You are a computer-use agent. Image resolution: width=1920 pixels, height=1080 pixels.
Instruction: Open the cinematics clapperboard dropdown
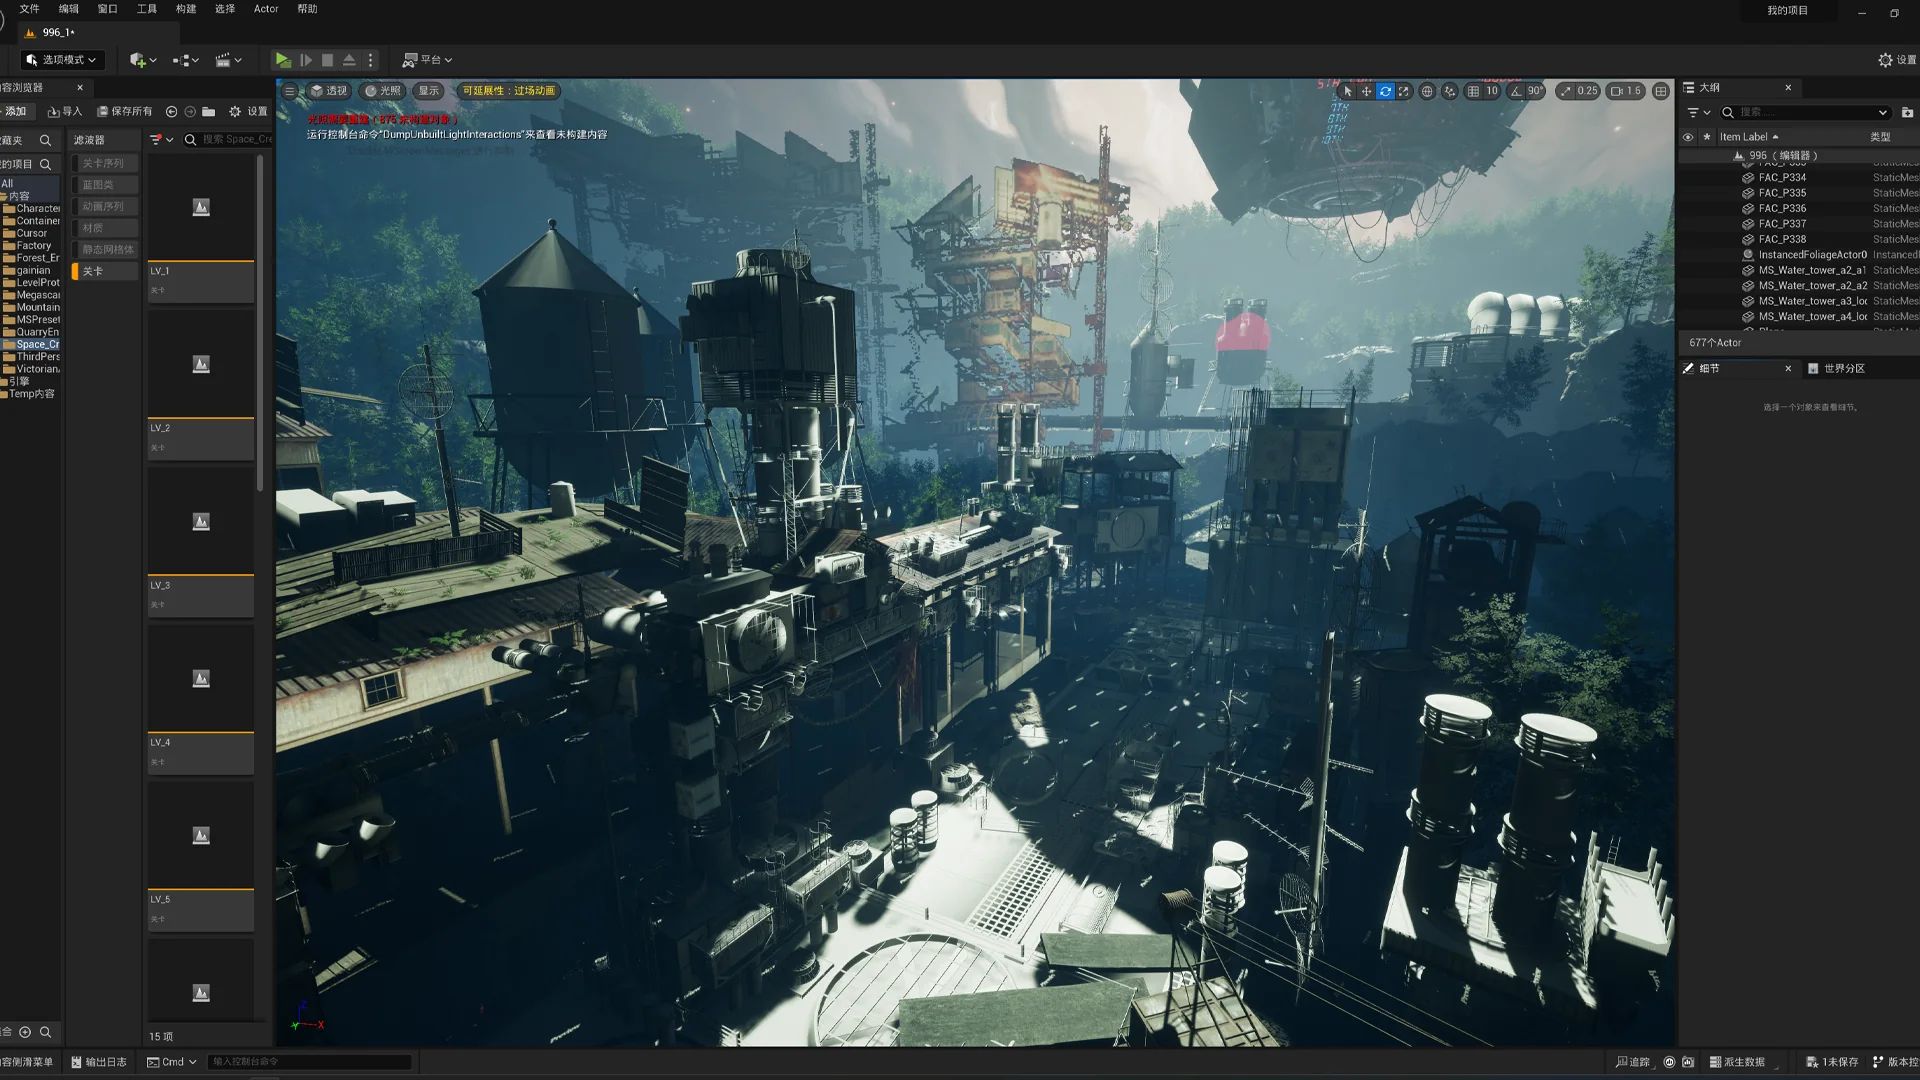(x=229, y=60)
